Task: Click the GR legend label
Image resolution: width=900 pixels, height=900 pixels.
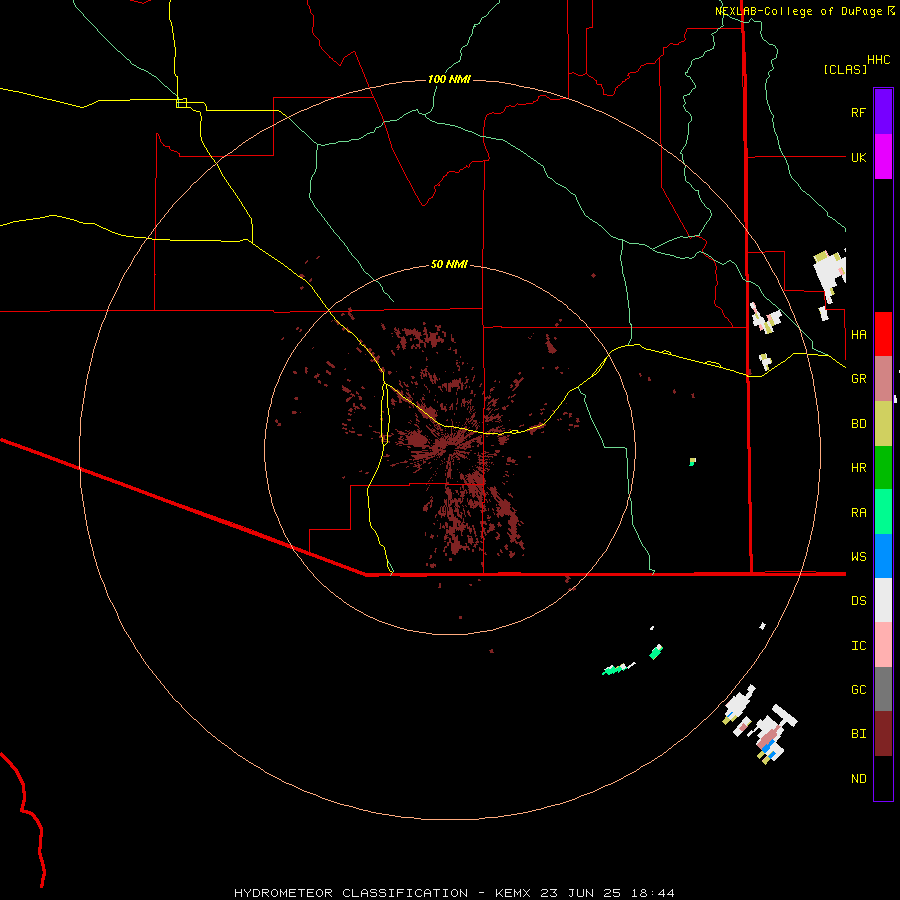Action: pyautogui.click(x=858, y=379)
